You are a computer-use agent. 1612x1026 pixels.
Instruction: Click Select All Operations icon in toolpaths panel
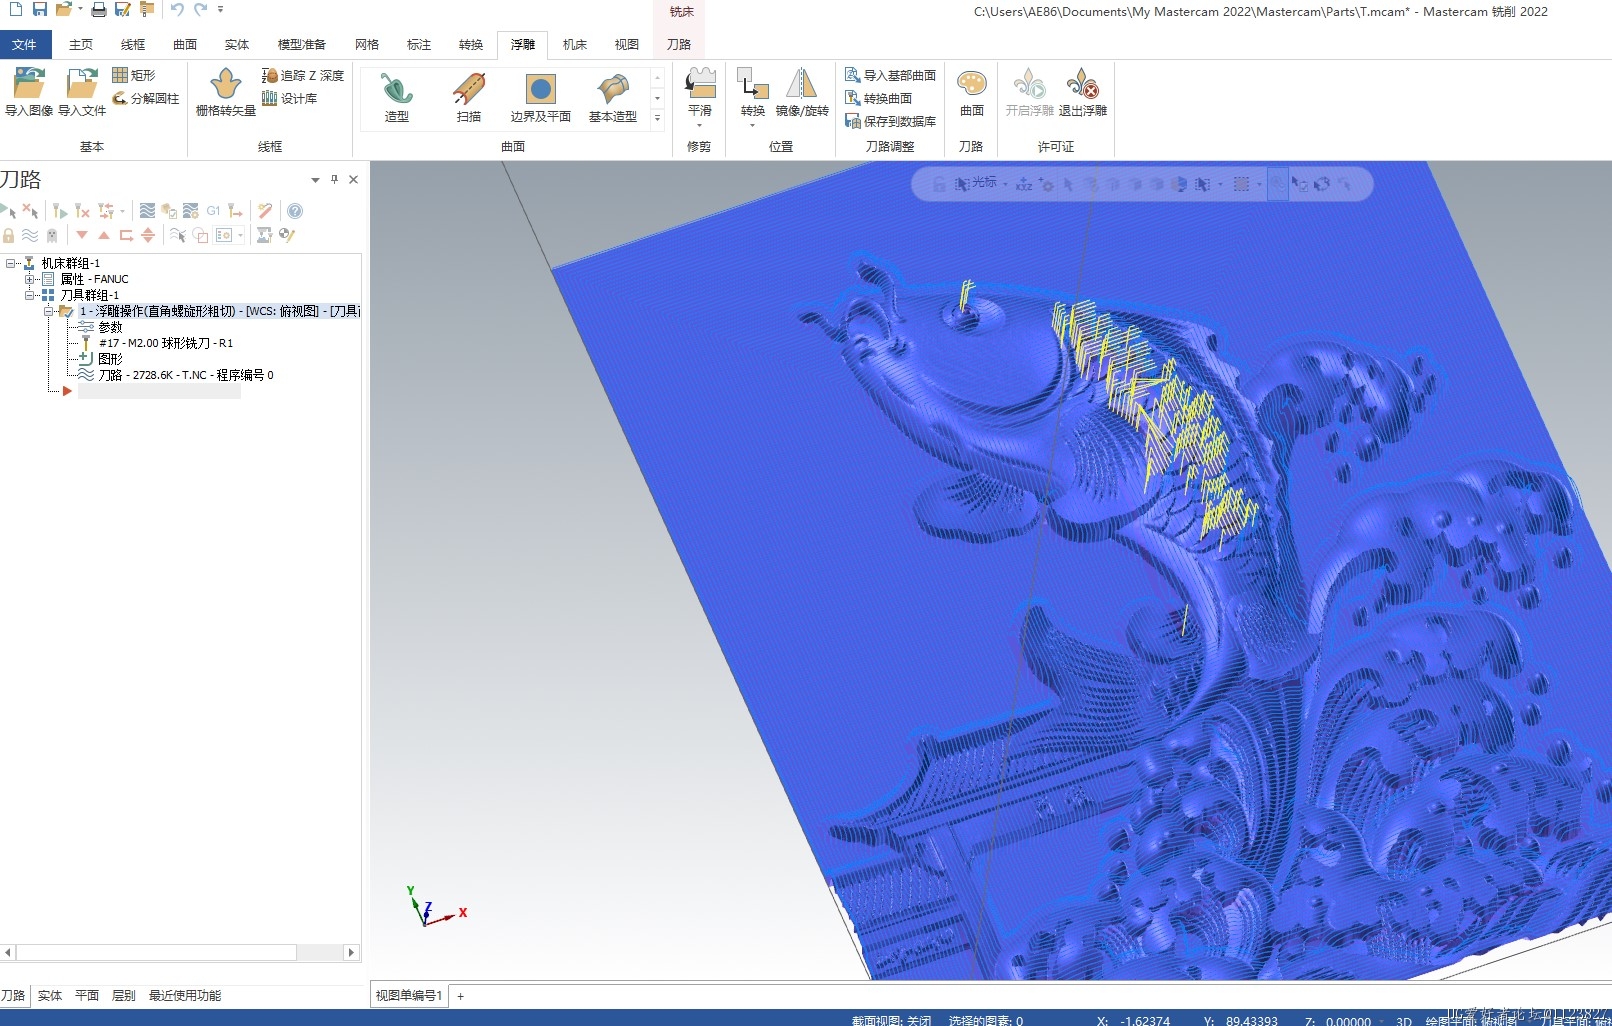click(9, 211)
